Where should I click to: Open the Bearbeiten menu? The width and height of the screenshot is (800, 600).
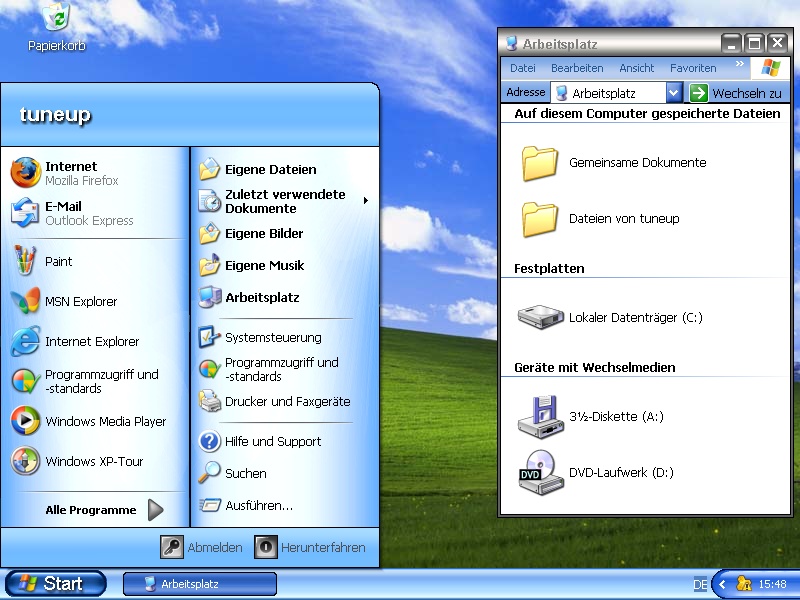click(577, 68)
